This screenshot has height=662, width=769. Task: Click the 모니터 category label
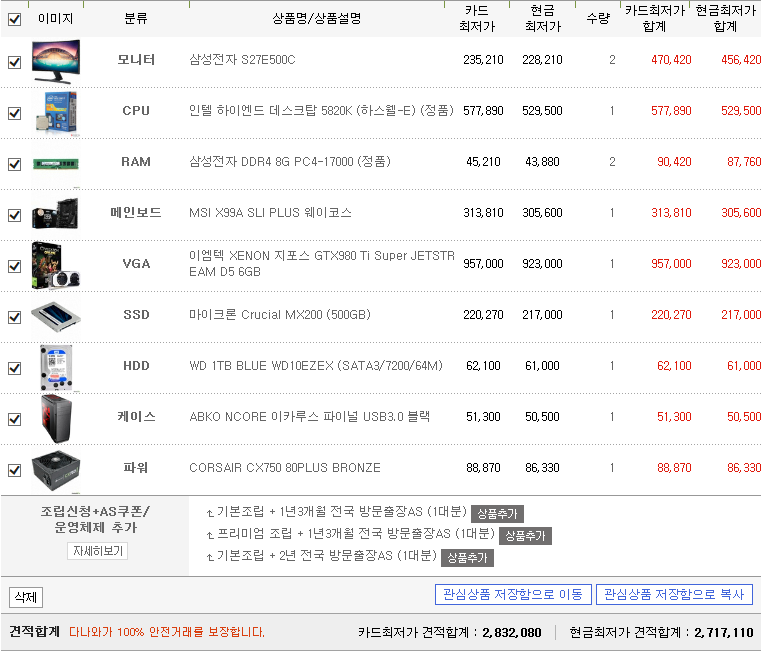(136, 60)
